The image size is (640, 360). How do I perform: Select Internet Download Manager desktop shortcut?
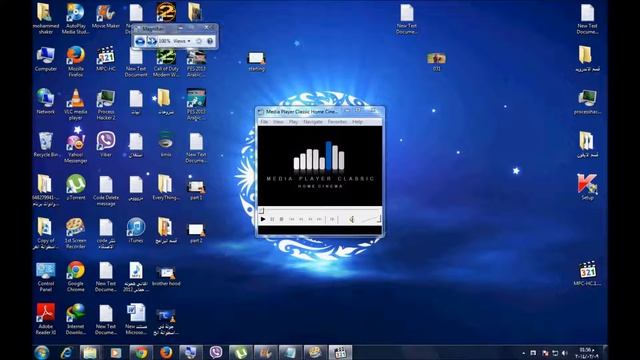tap(76, 320)
